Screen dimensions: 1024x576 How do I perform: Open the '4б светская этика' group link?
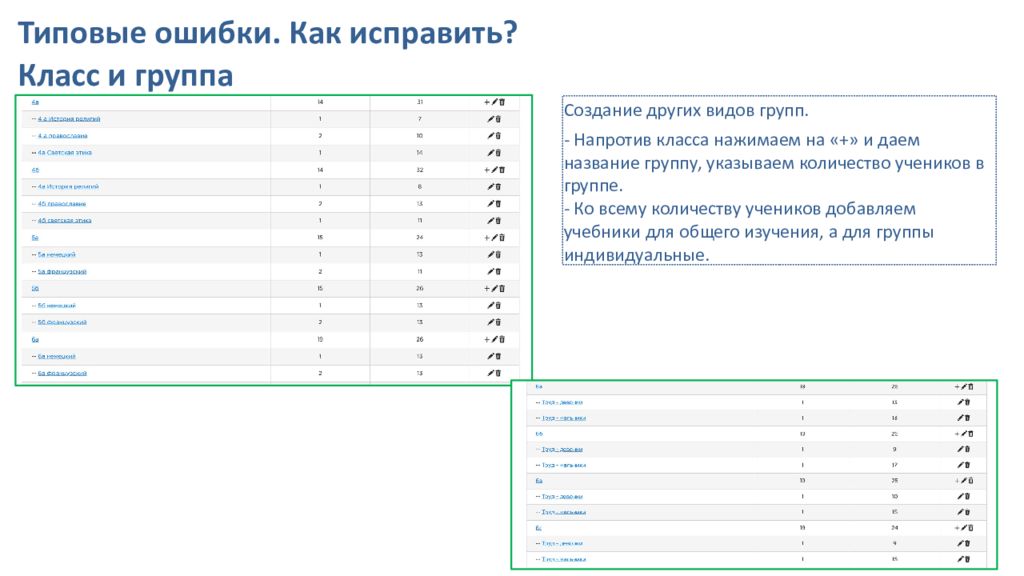point(64,221)
